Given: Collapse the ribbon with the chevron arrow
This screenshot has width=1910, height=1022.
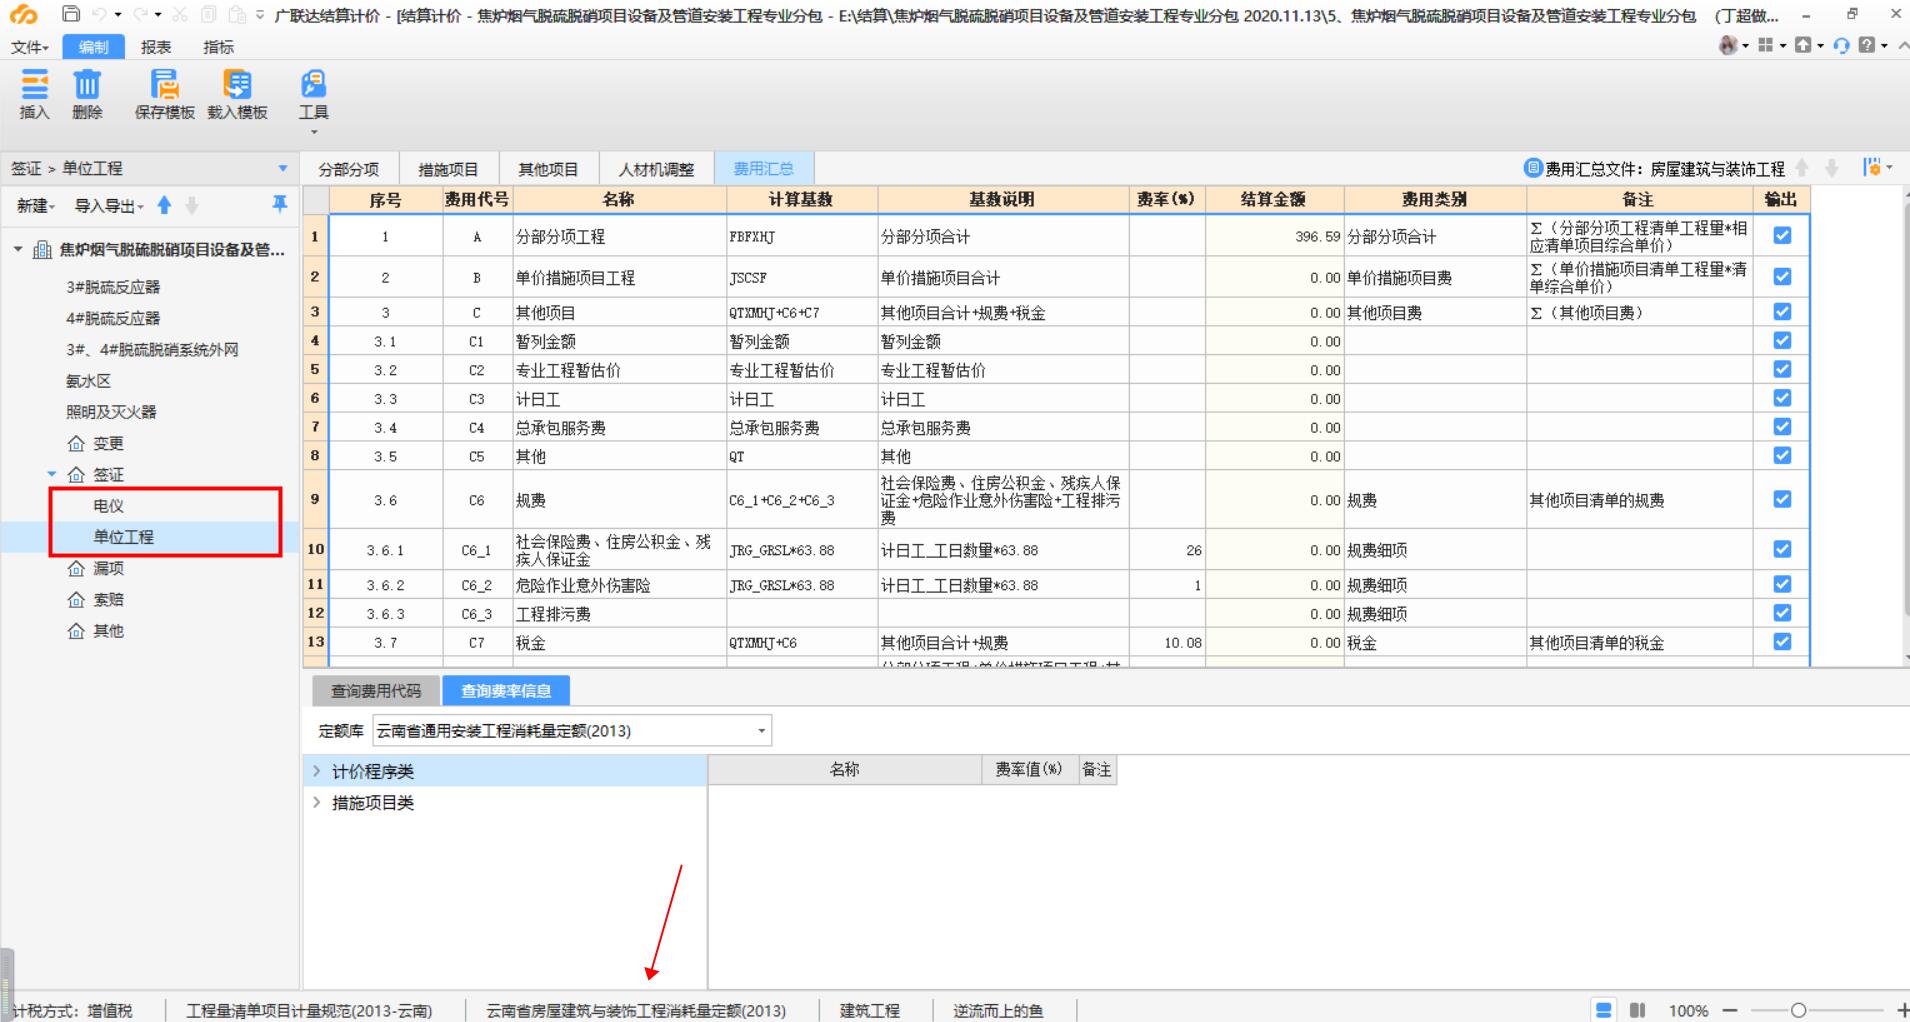Looking at the screenshot, I should 1901,45.
